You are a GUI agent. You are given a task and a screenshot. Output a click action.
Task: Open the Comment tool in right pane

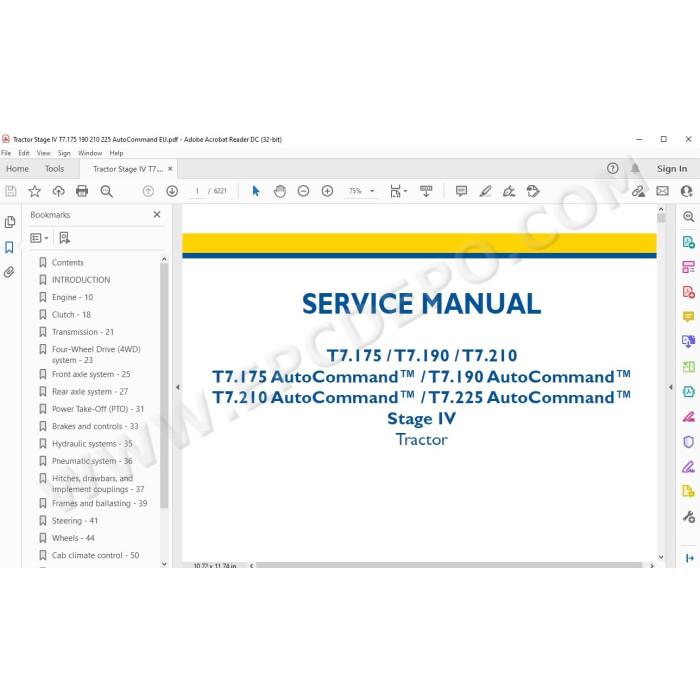689,317
